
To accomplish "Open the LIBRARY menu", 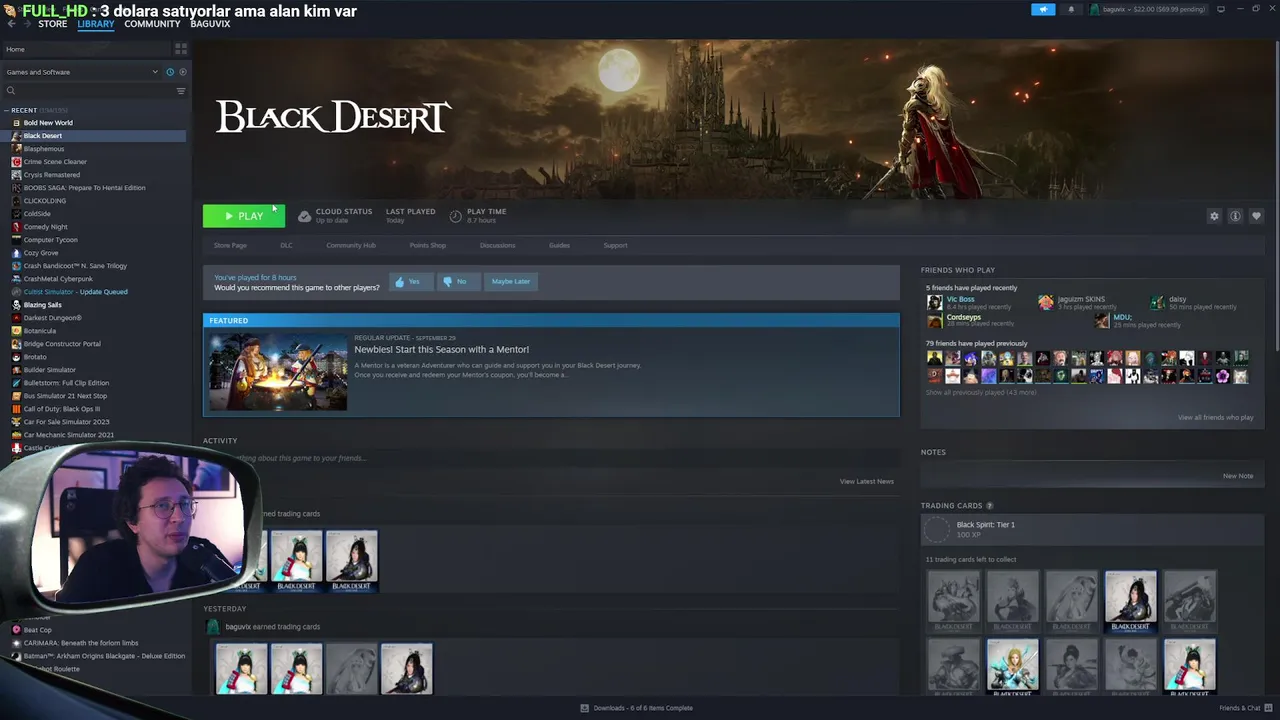I will coord(96,24).
